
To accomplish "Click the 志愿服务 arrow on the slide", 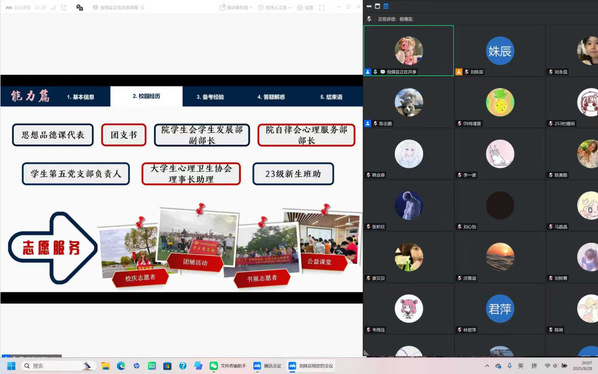I will [x=53, y=248].
